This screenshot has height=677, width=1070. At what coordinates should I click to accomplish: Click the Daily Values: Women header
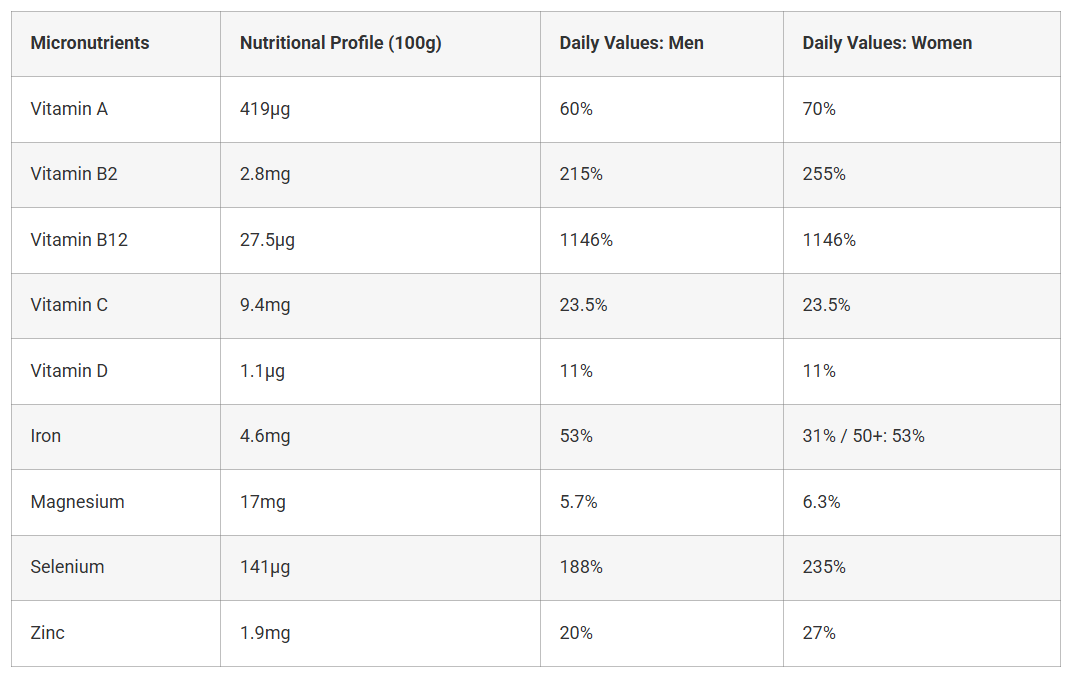coord(886,43)
